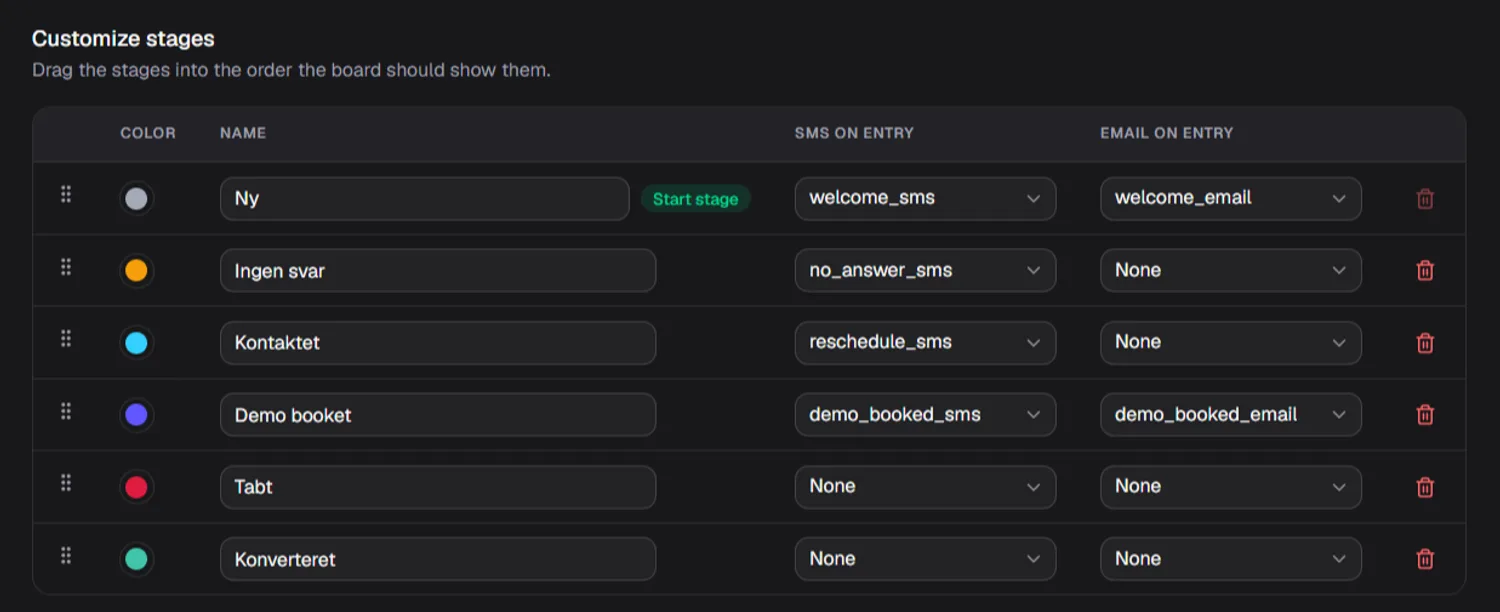The height and width of the screenshot is (612, 1500).
Task: Click the delete trash icon for Ny stage
Action: pyautogui.click(x=1425, y=199)
